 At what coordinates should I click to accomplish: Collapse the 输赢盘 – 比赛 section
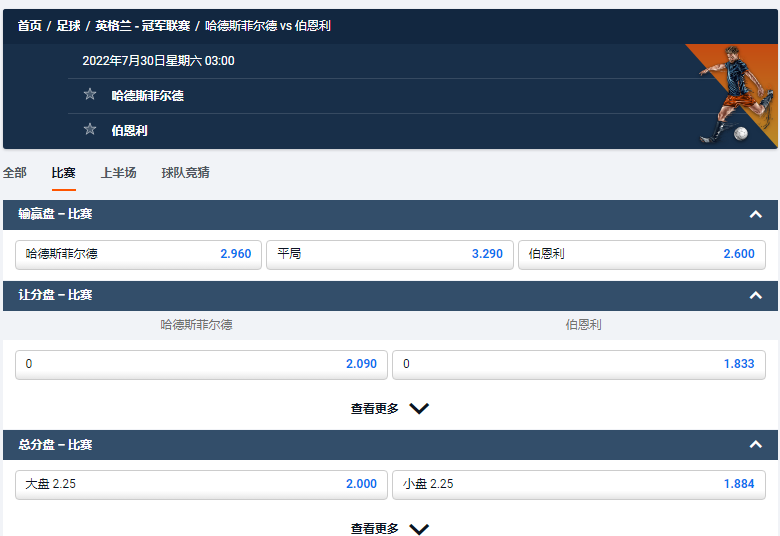click(x=755, y=214)
